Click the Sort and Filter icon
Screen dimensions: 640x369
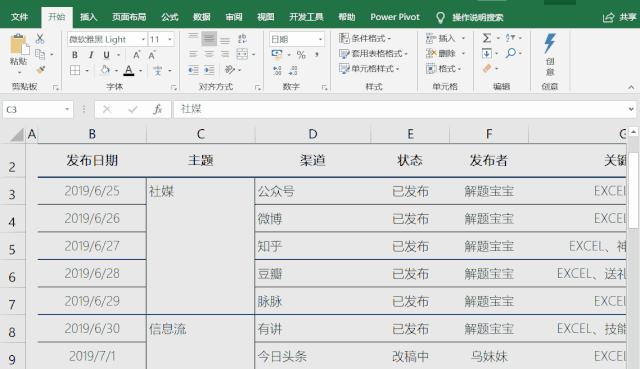510,38
